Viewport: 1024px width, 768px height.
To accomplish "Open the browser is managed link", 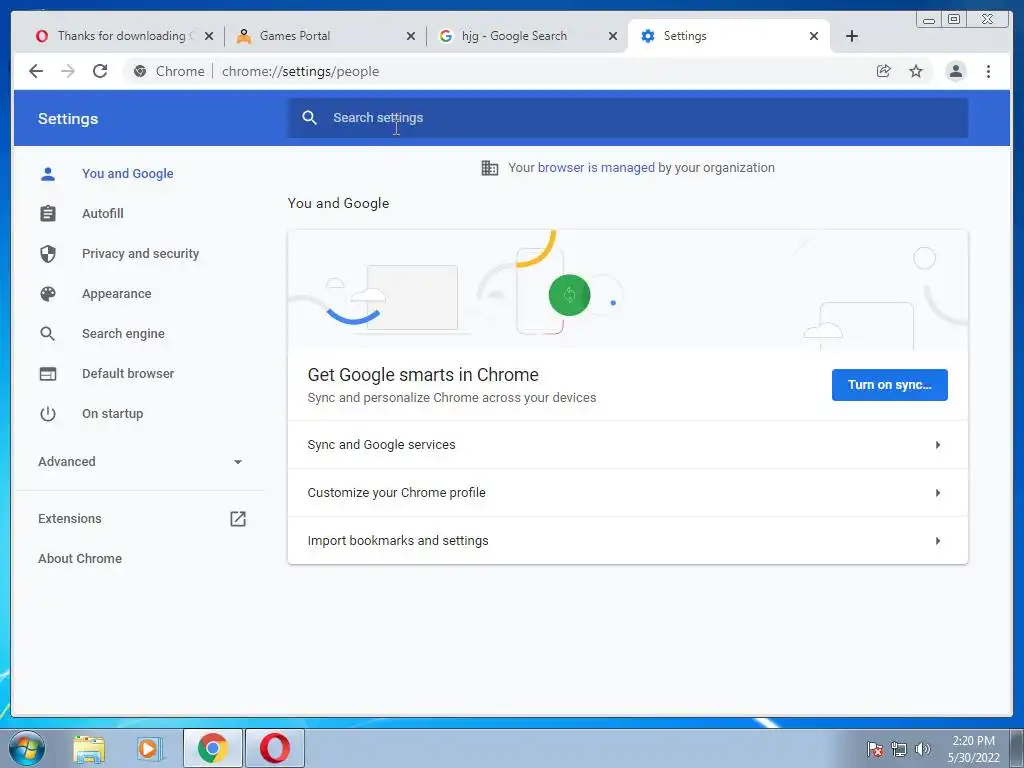I will tap(596, 168).
